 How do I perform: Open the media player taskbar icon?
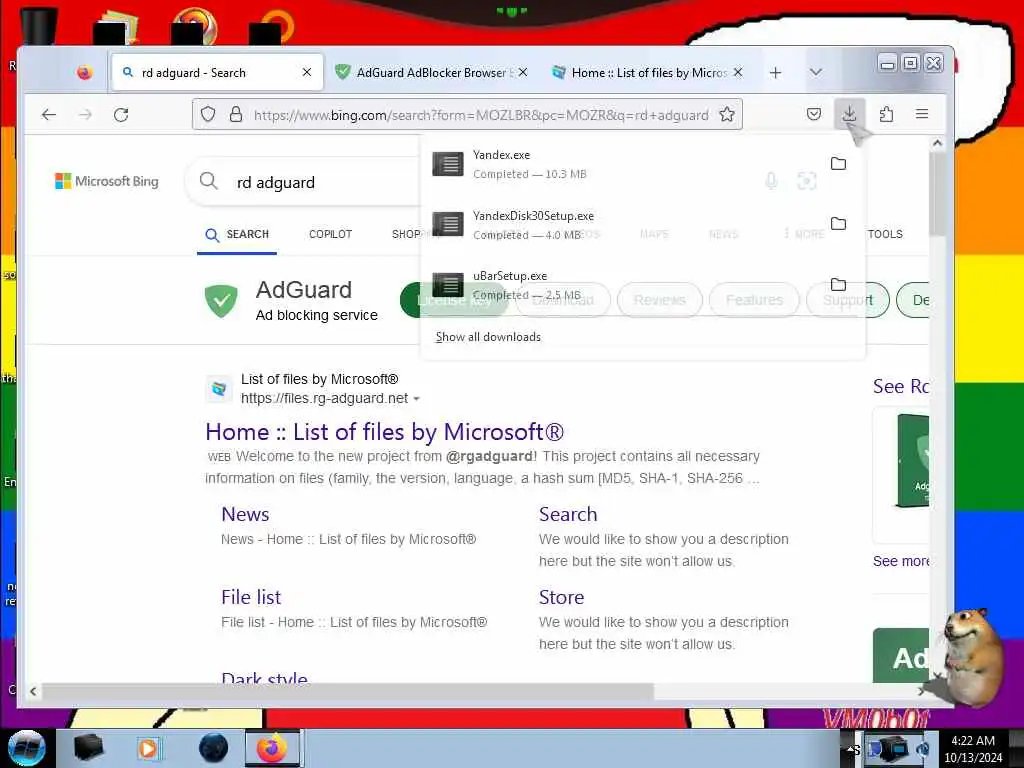[148, 748]
